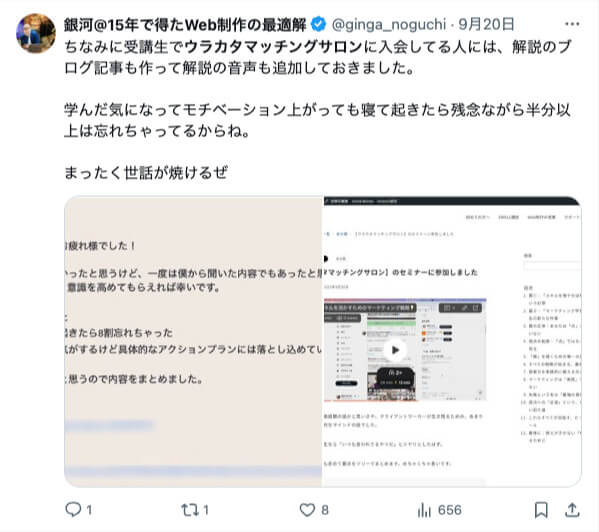Click the reply count number 1
This screenshot has height=532, width=599.
point(89,510)
